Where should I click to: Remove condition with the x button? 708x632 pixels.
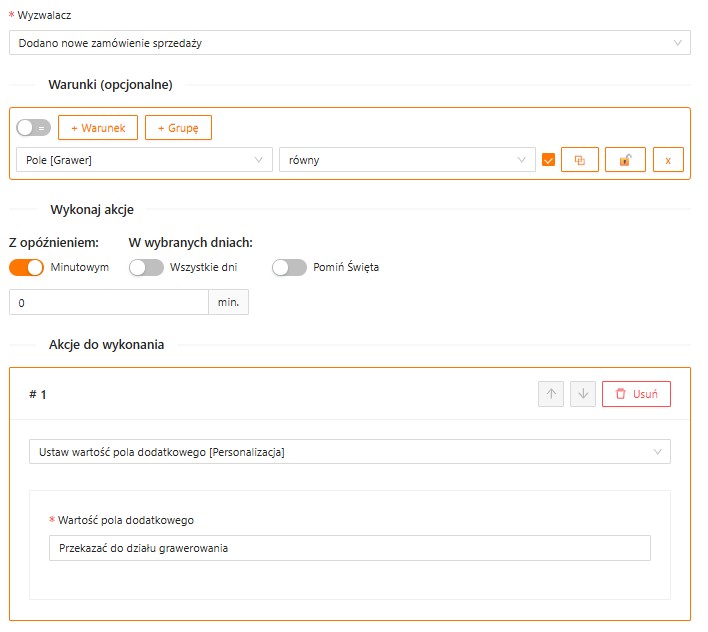[668, 160]
